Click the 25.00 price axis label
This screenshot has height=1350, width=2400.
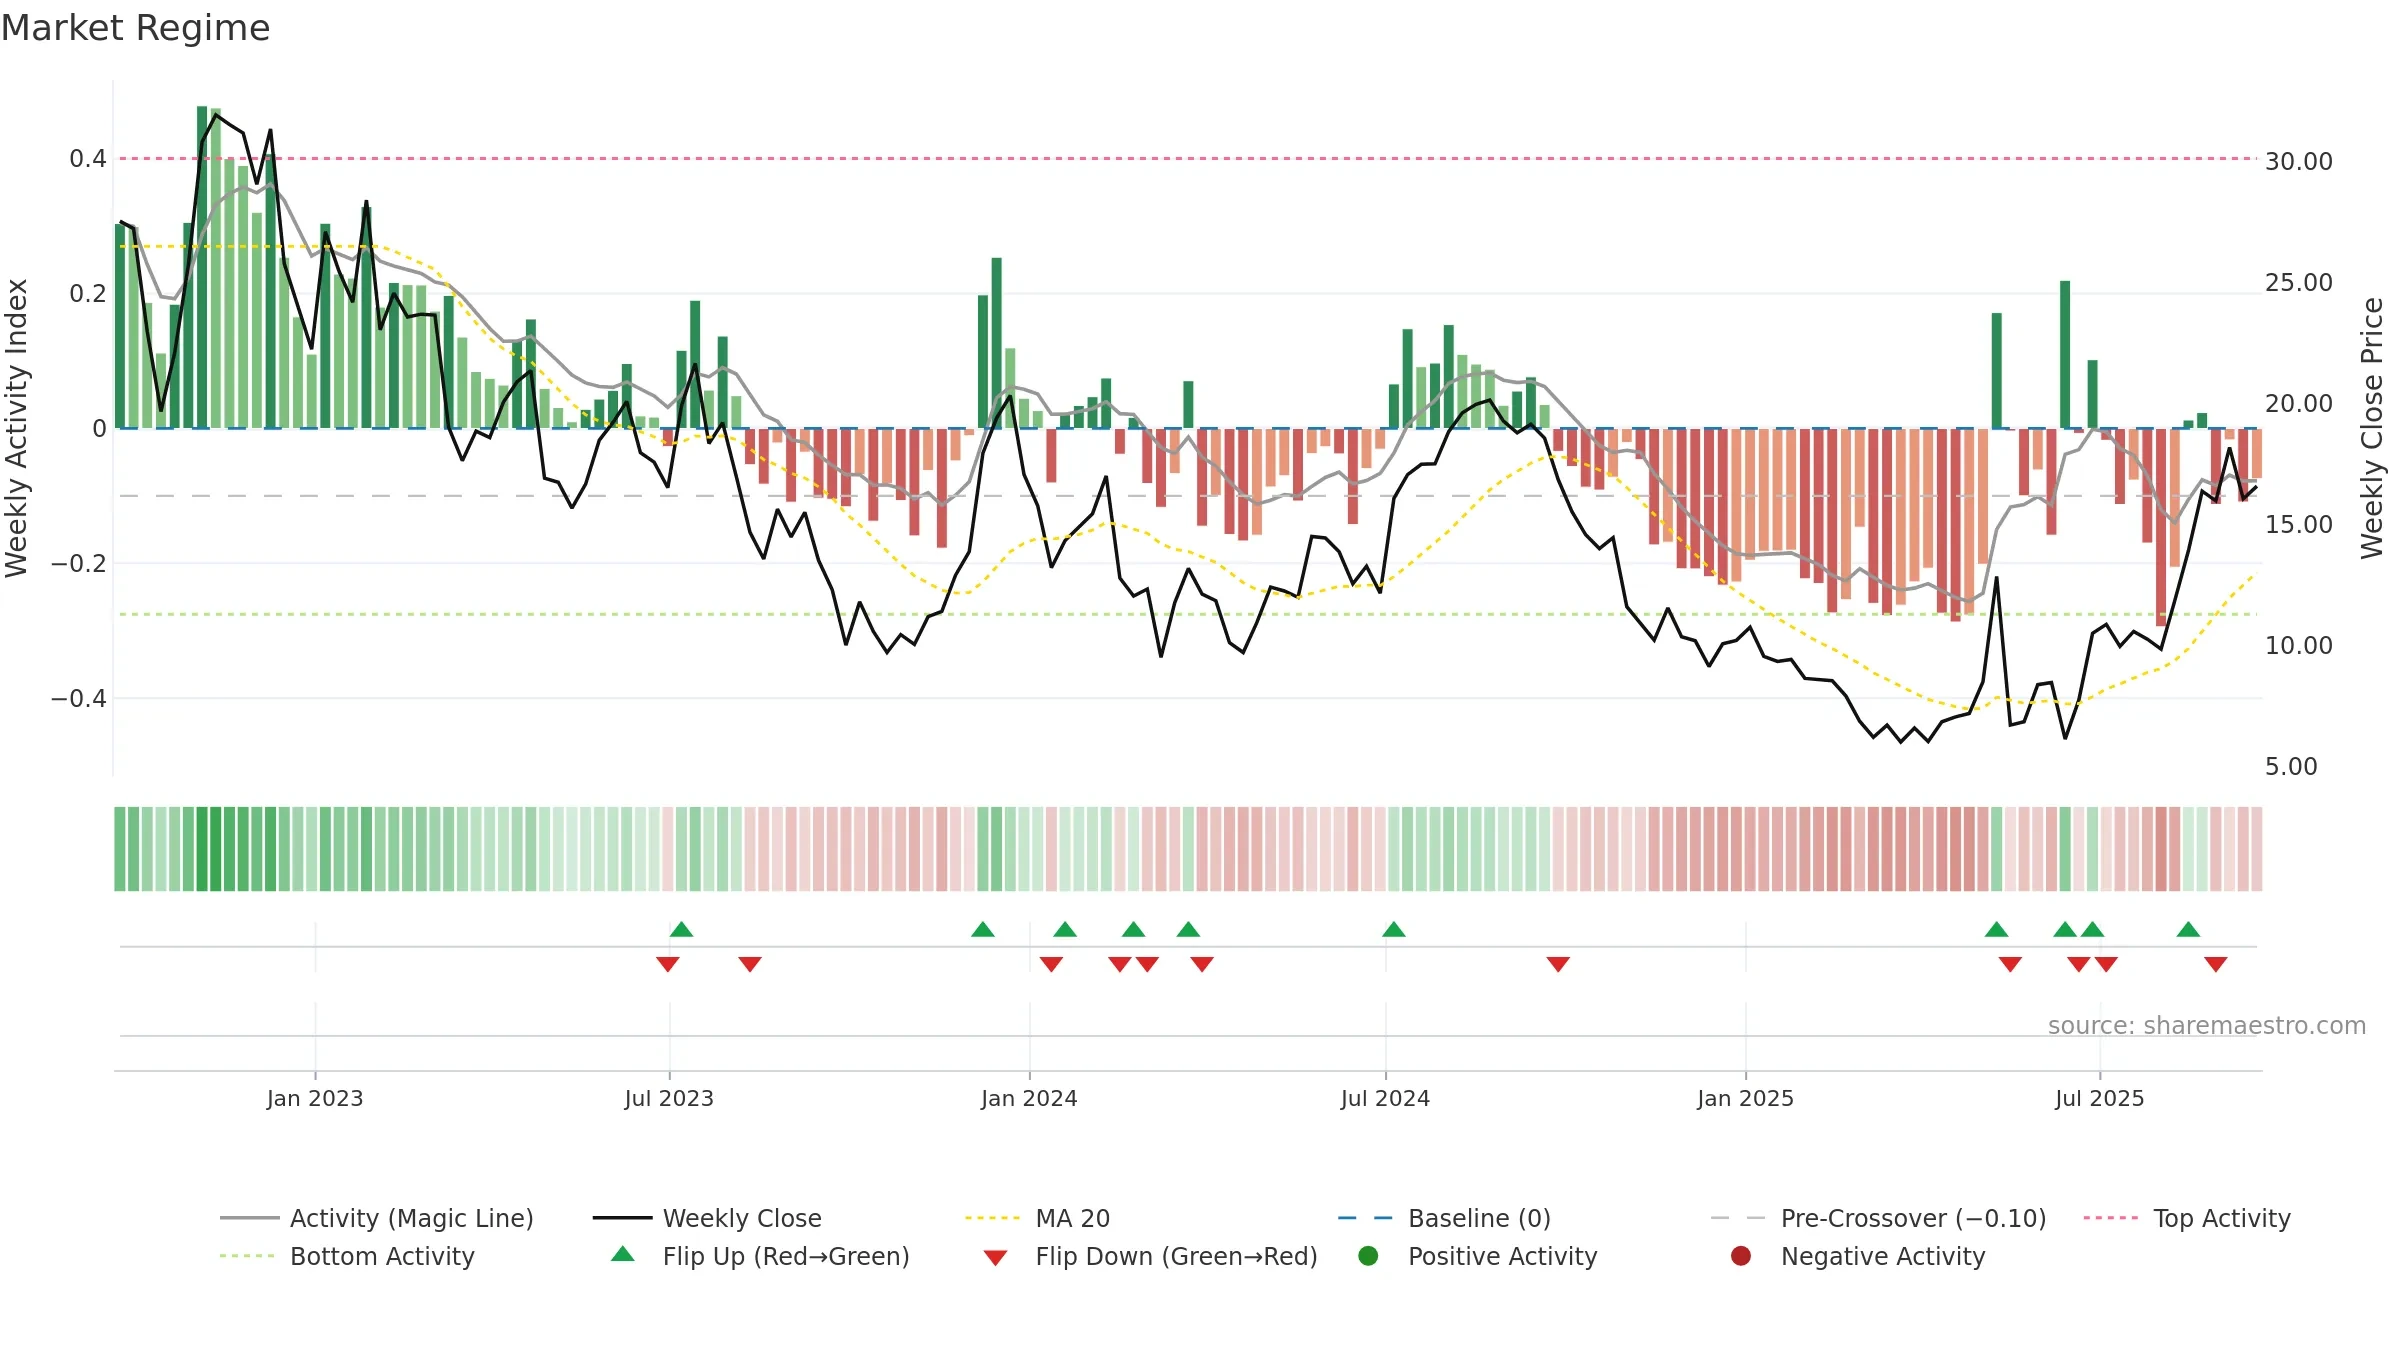pyautogui.click(x=2298, y=282)
